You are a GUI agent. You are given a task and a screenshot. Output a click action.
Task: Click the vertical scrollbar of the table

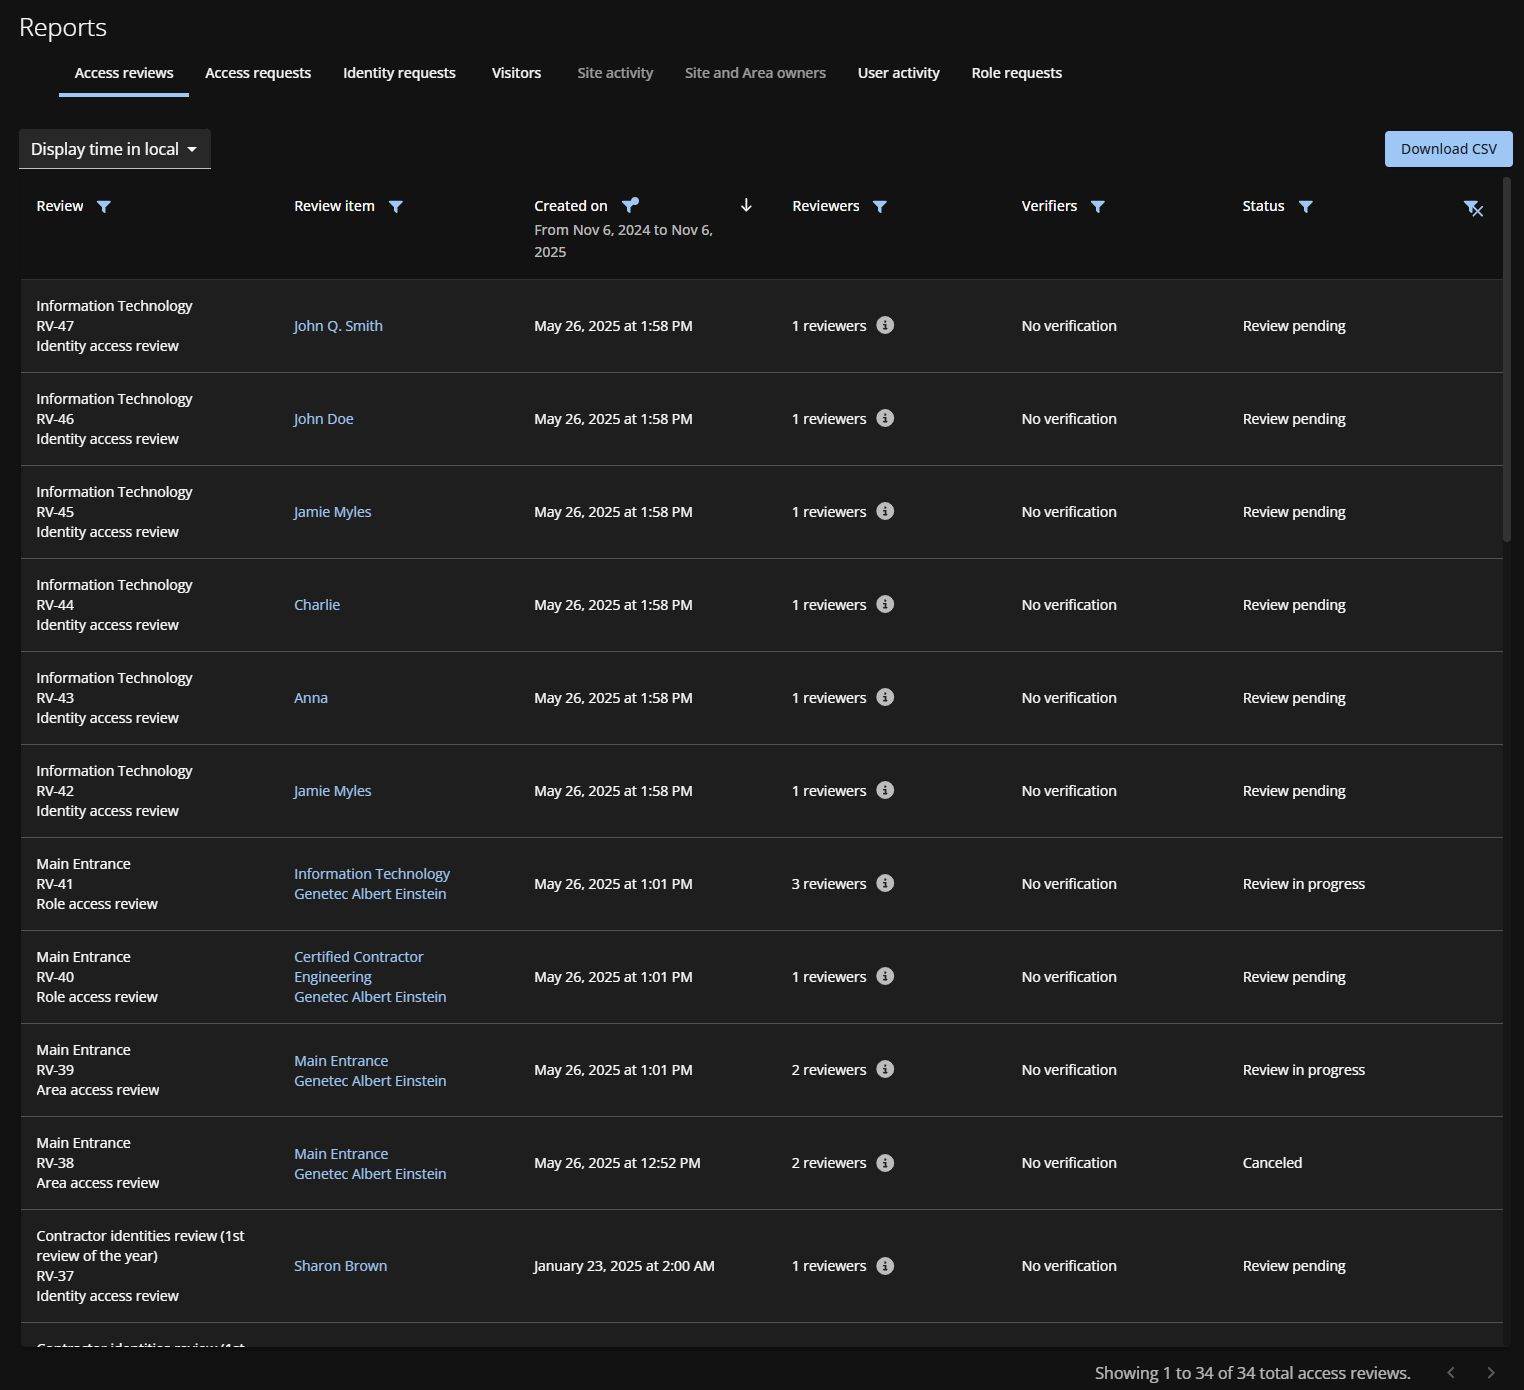coord(1507,360)
